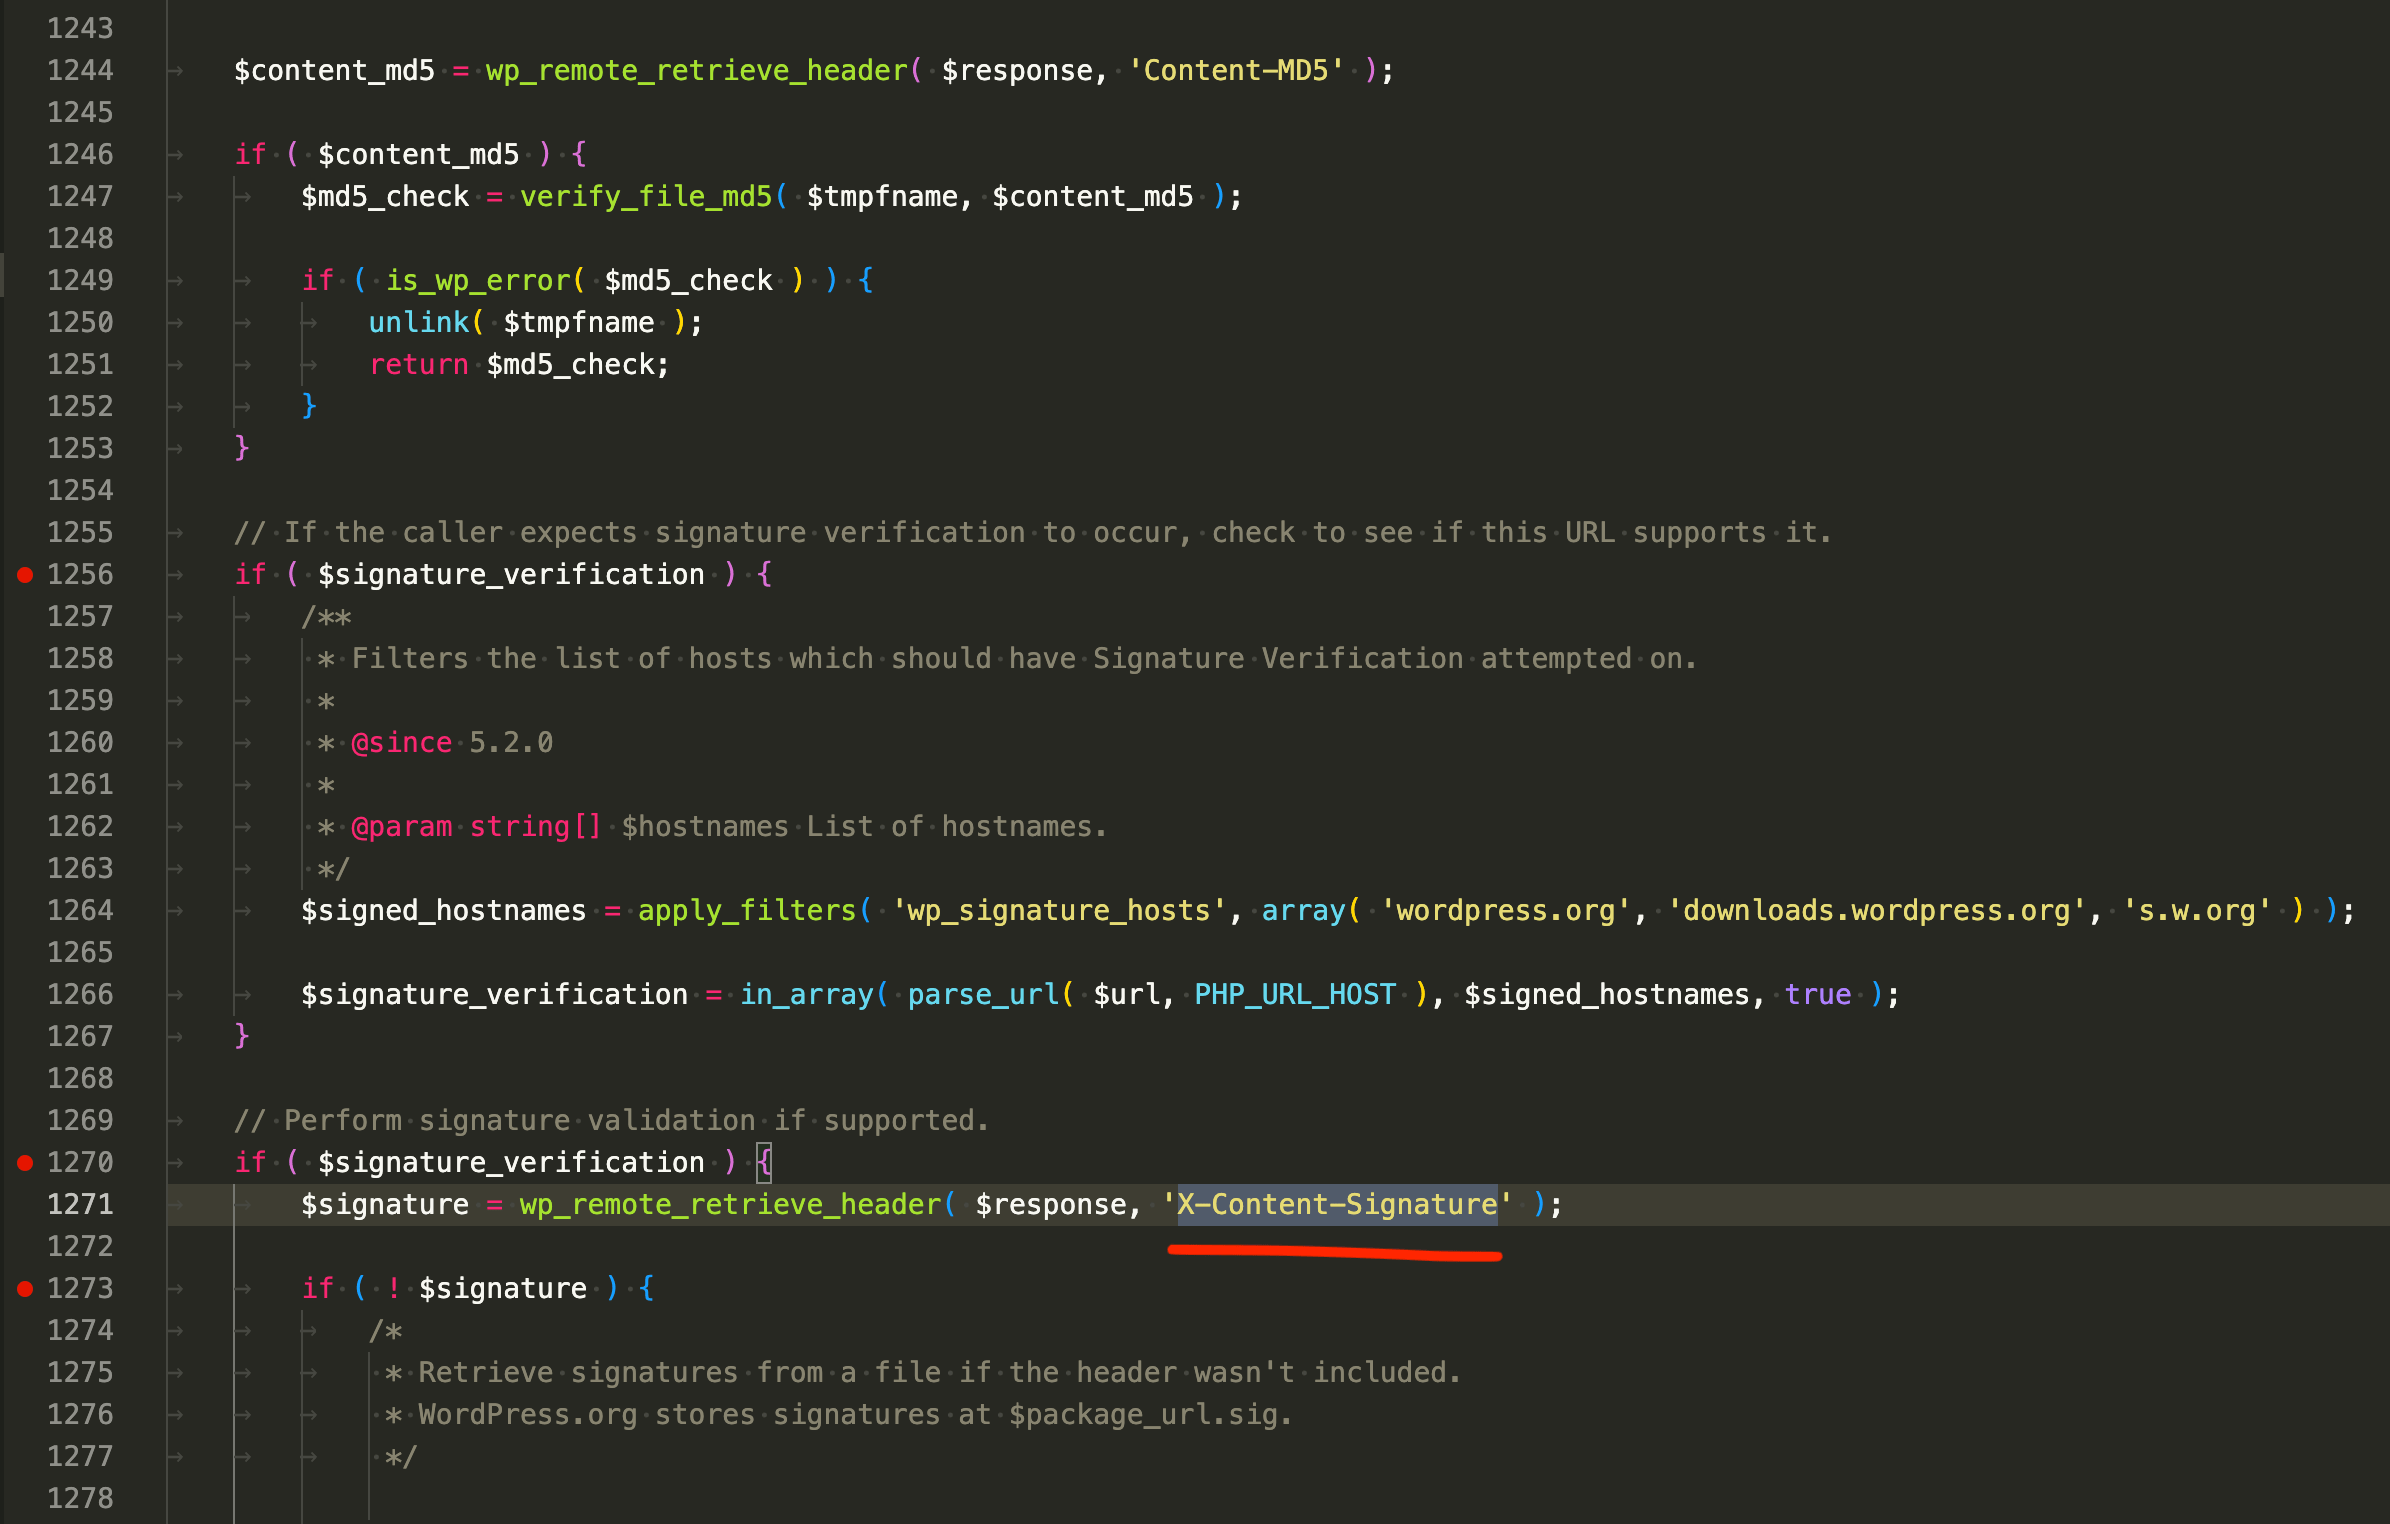Click wp_remote_retrieve_header on line 1244
2390x1524 pixels.
coord(697,70)
